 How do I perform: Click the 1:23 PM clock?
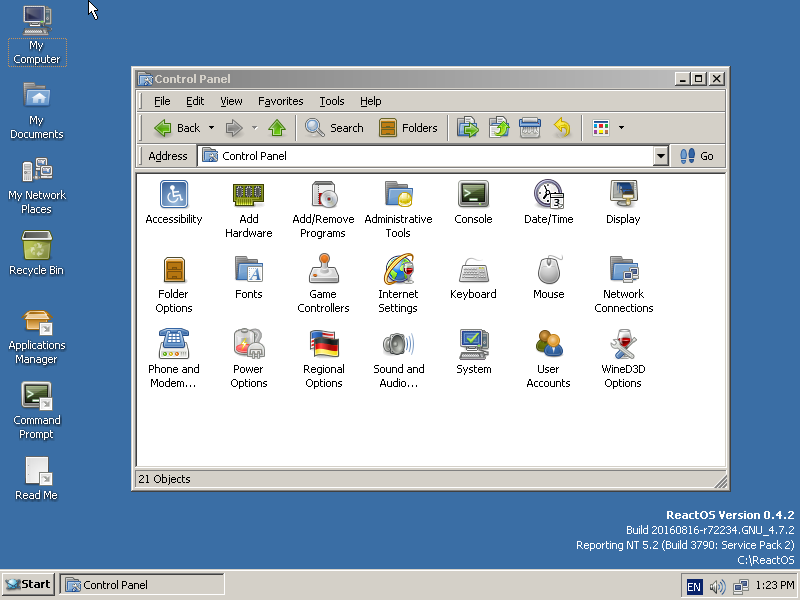point(774,585)
